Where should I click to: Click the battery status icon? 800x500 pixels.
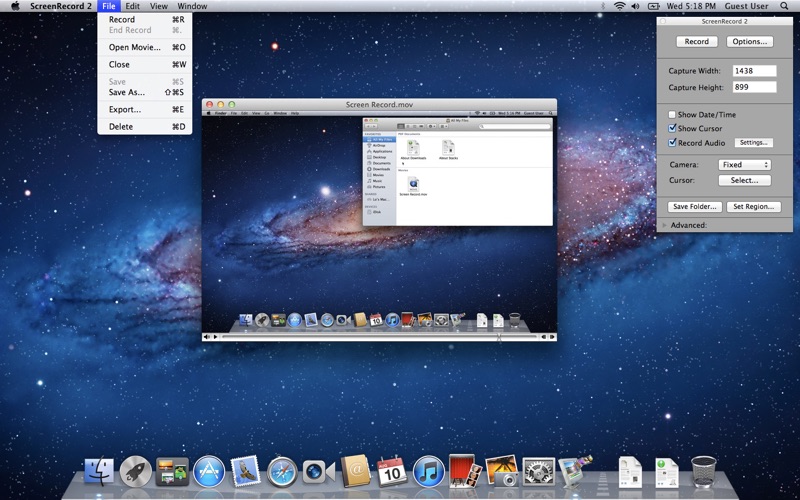(x=654, y=6)
